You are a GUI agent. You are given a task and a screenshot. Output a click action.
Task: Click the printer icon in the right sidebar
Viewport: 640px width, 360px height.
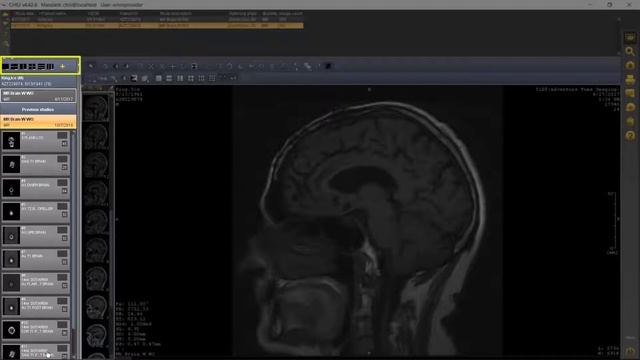tap(630, 79)
